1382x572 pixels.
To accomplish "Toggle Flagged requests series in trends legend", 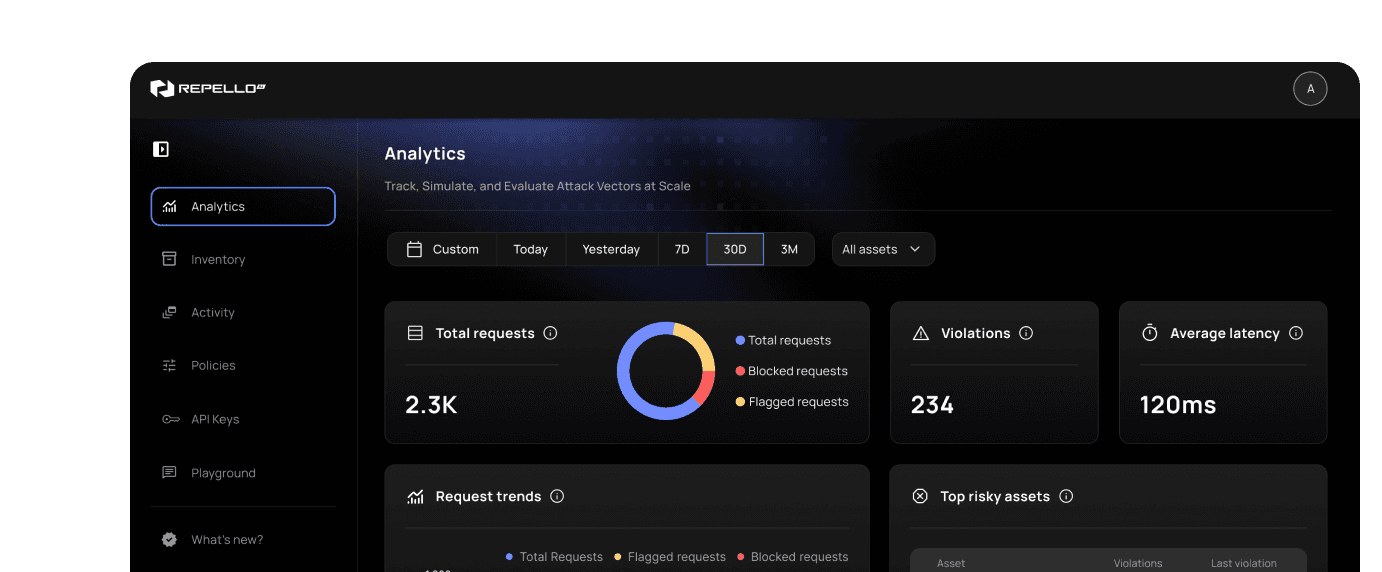I will pos(670,557).
